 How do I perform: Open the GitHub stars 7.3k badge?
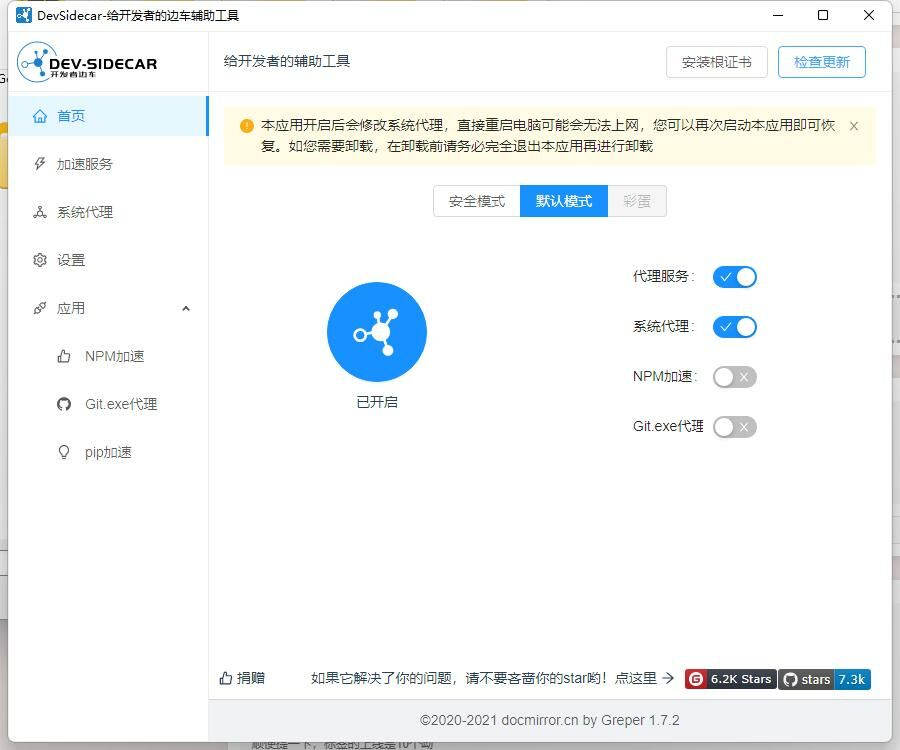point(825,679)
